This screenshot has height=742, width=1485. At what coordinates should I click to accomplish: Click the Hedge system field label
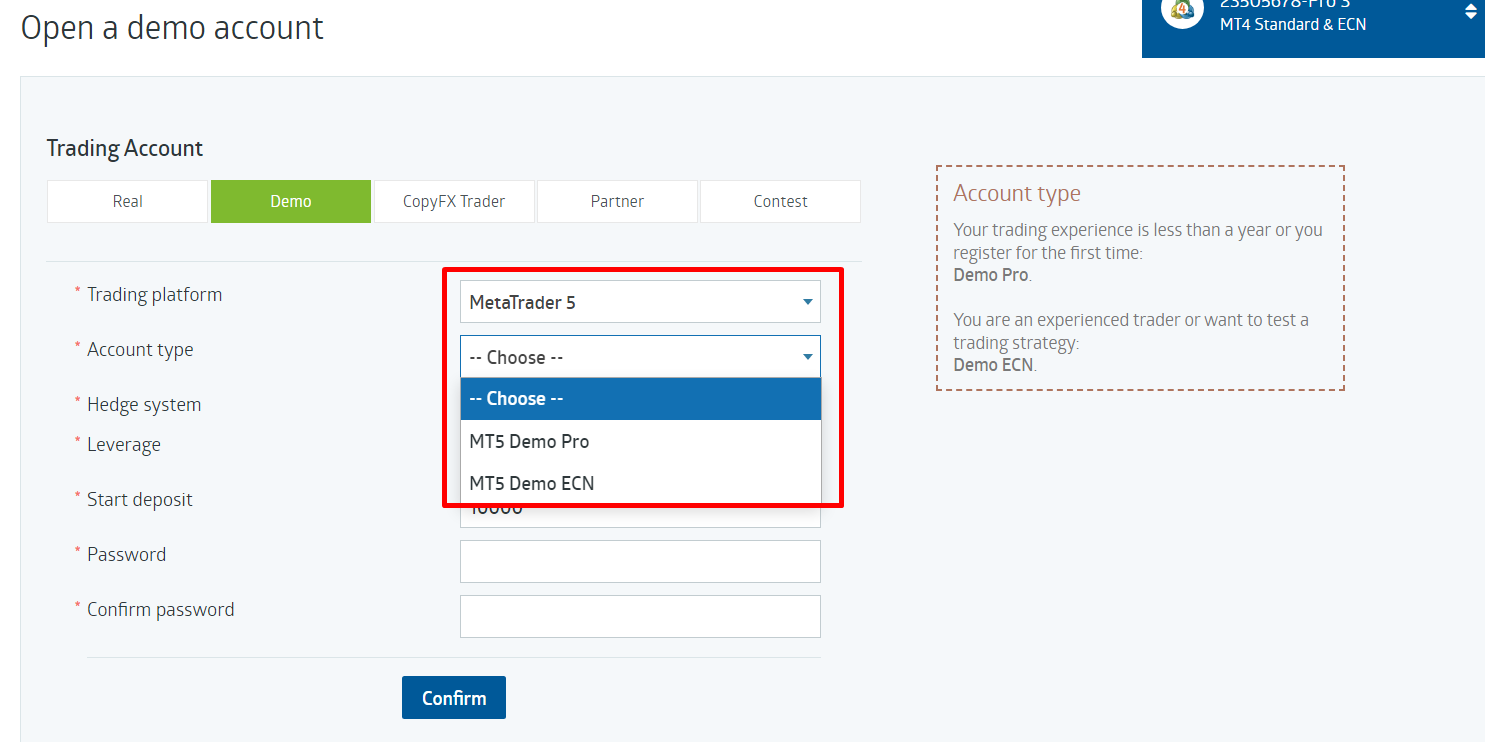144,405
